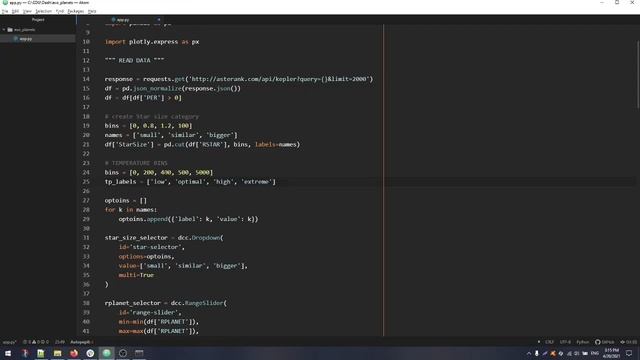Open the yellow File Explorer taskbar icon

[x=57, y=353]
